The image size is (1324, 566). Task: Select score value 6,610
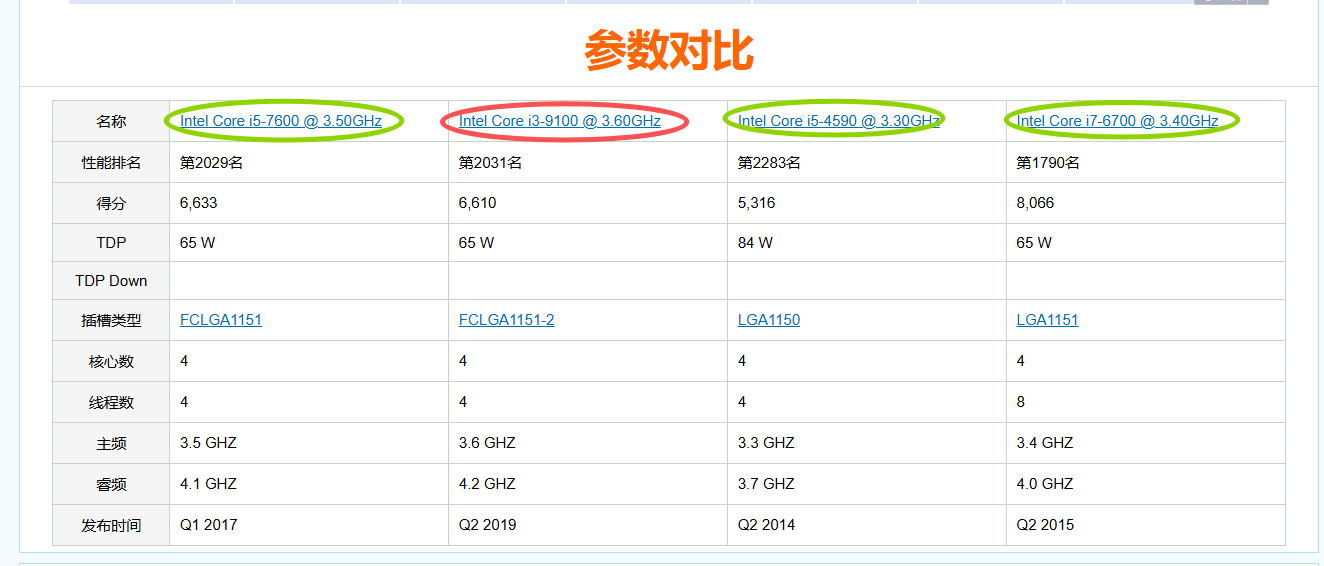(x=478, y=203)
